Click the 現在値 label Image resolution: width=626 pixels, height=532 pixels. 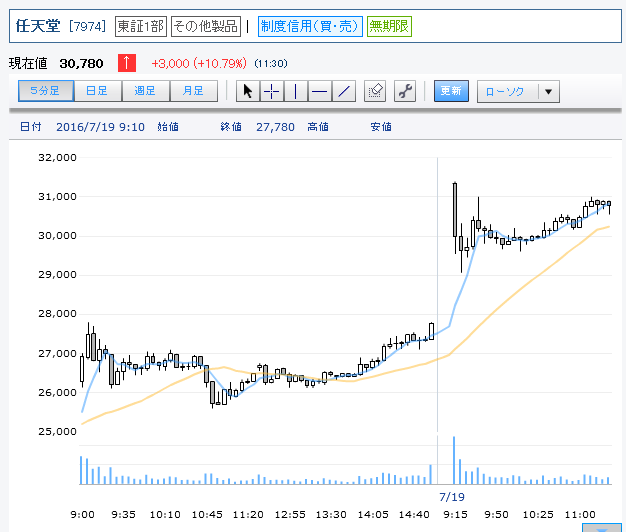pyautogui.click(x=28, y=63)
